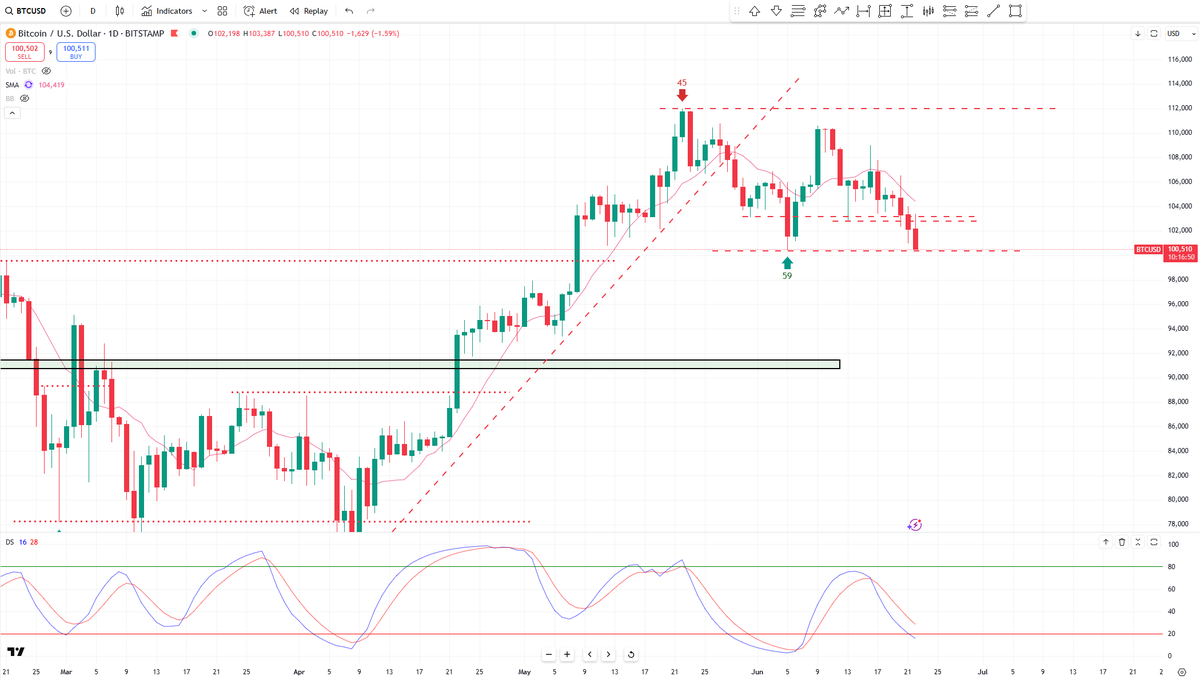Collapse the chart legend with the chevron
This screenshot has width=1200, height=680.
[x=11, y=112]
